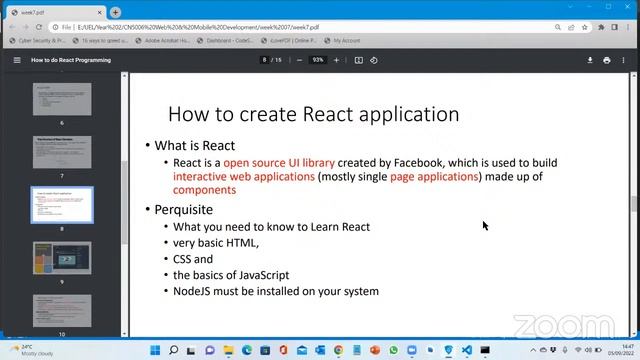Click the 93% zoom level field

[318, 60]
